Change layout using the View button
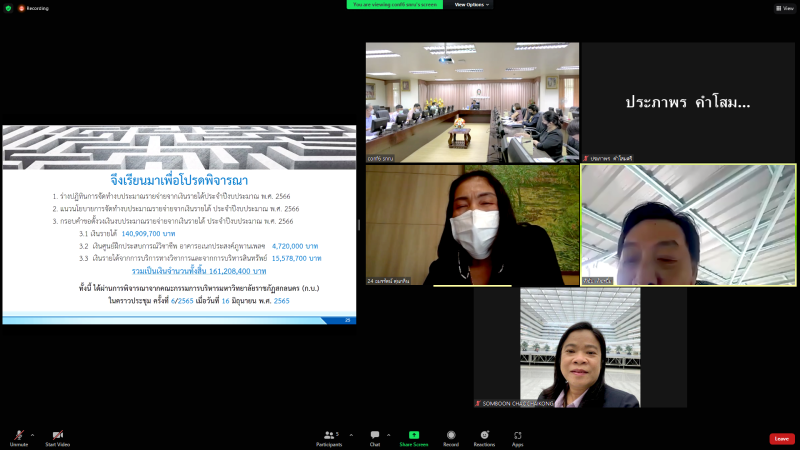Viewport: 800px width, 450px height. (x=785, y=8)
